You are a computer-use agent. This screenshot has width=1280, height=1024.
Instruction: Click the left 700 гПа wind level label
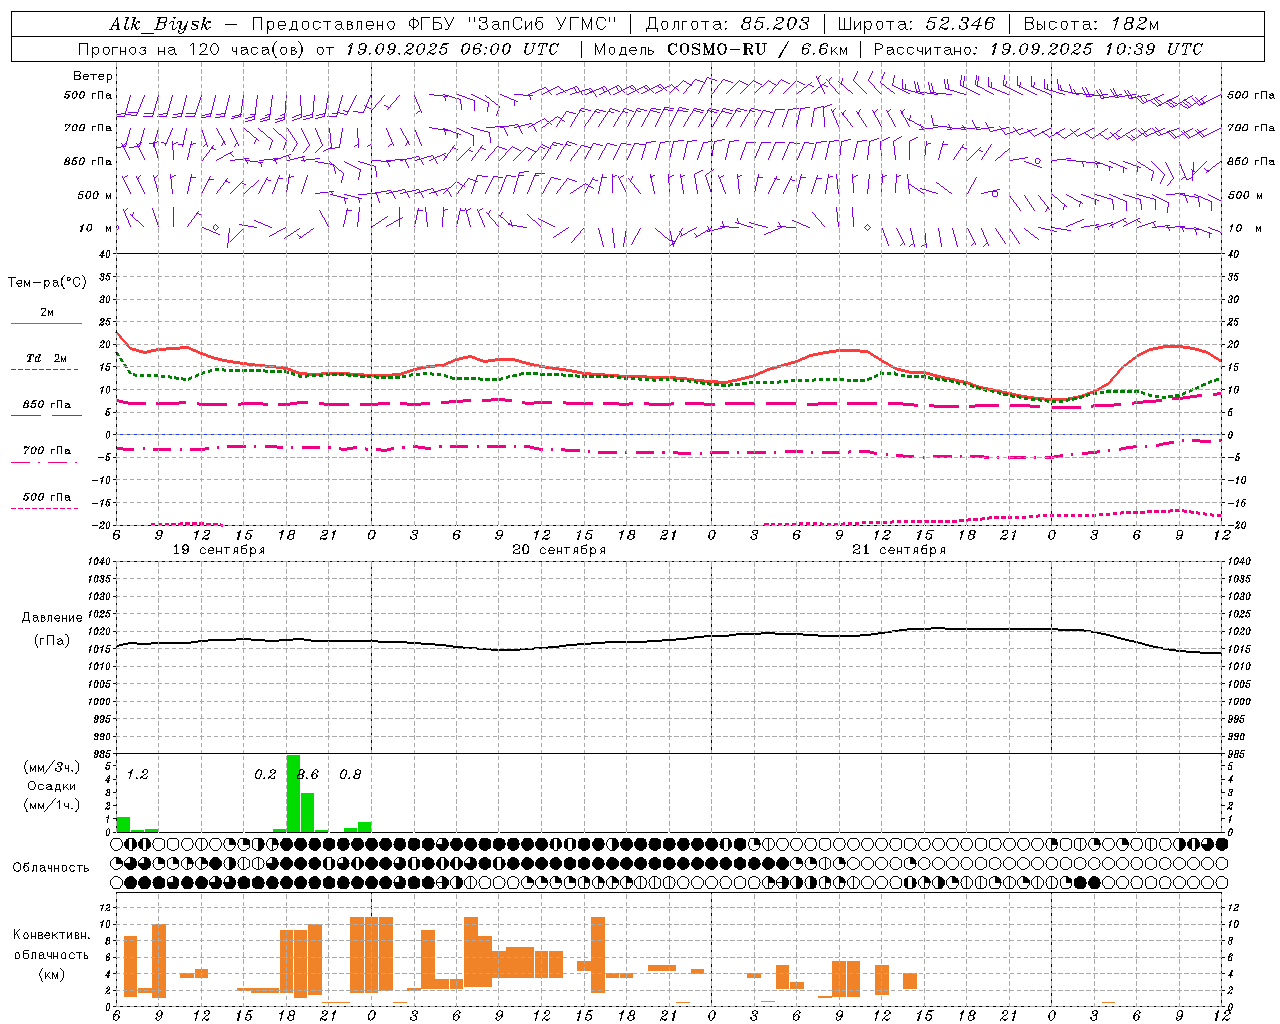click(x=87, y=128)
